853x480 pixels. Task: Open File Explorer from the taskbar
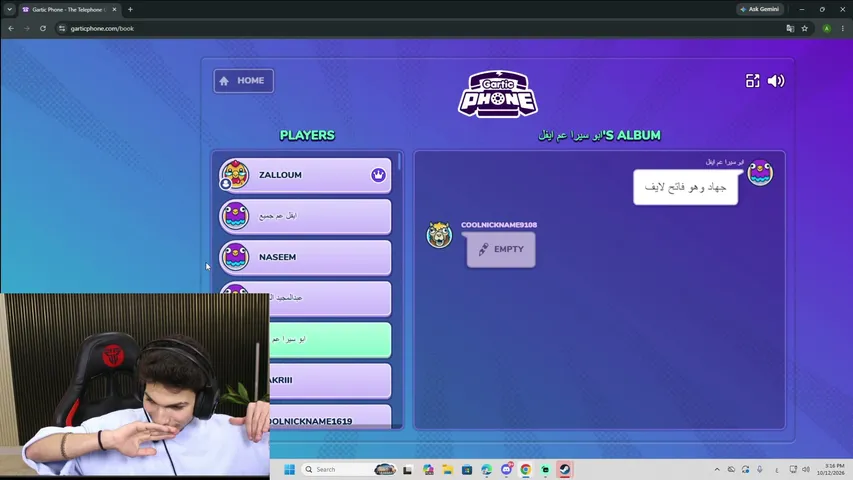pos(448,469)
